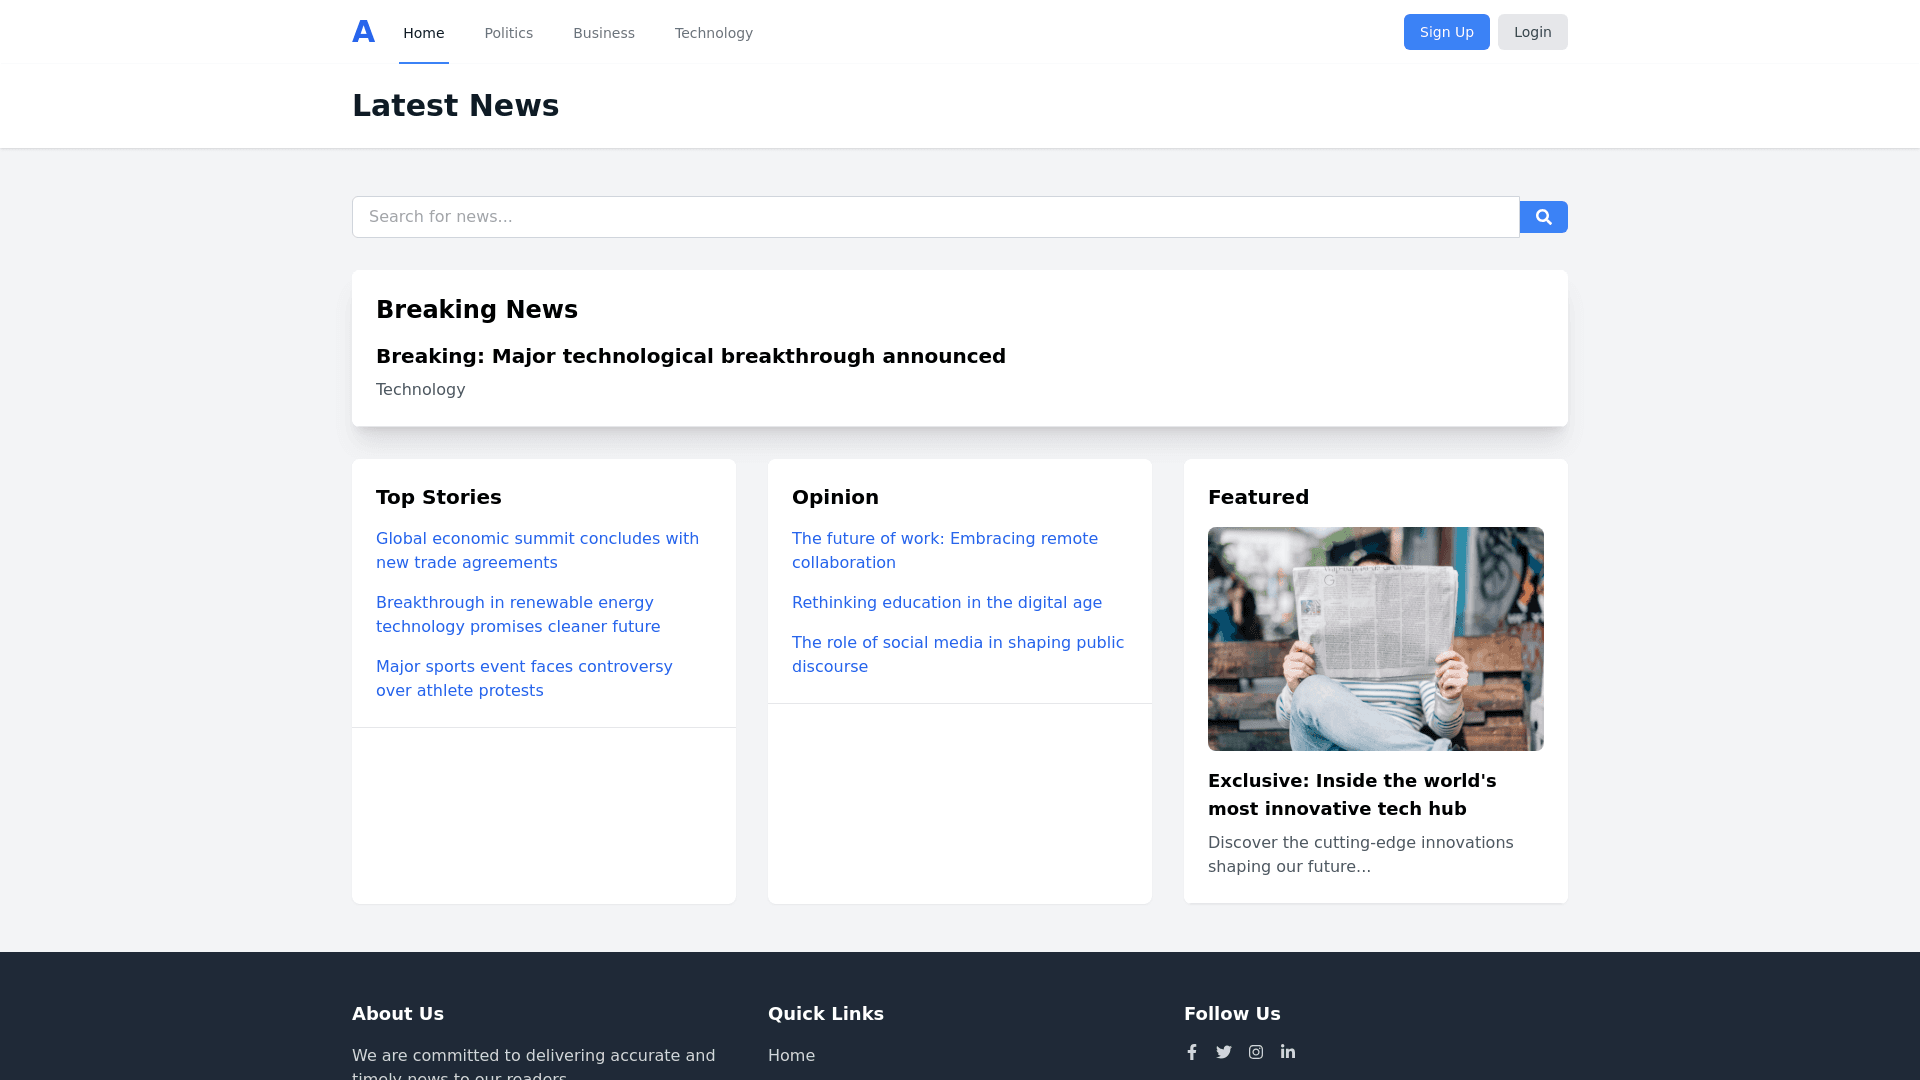Click the blue A site logo

363,32
